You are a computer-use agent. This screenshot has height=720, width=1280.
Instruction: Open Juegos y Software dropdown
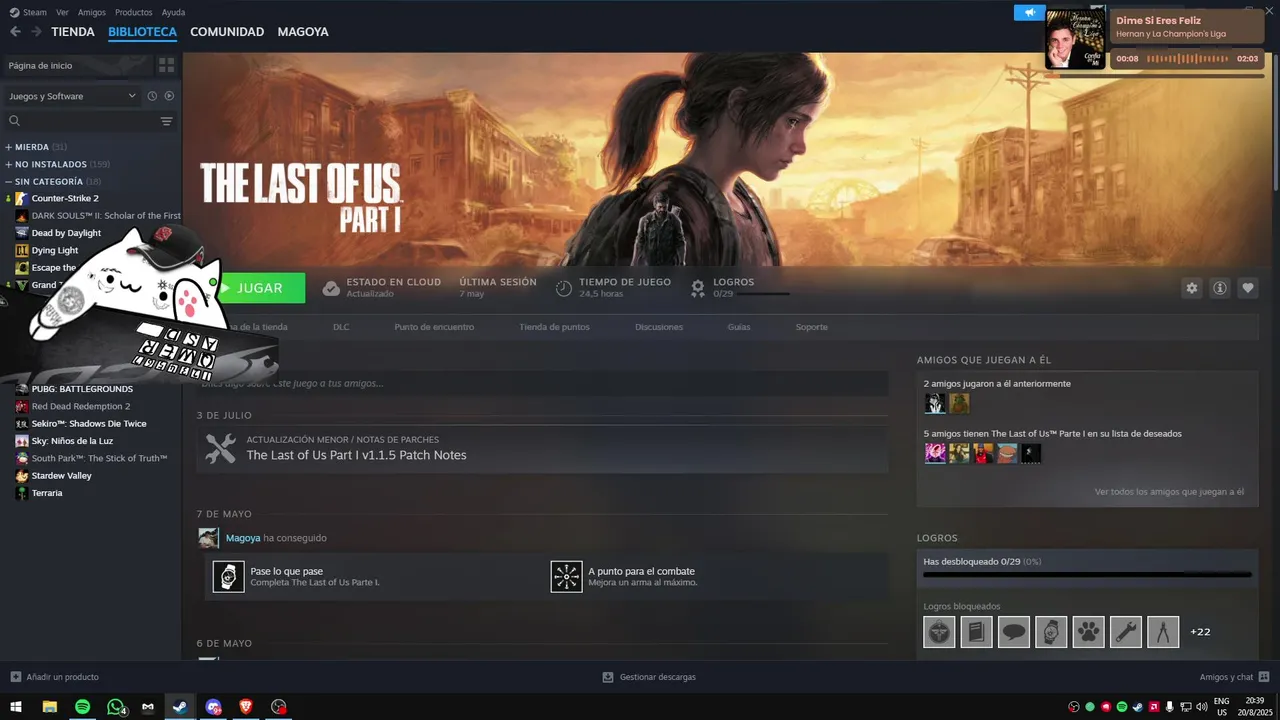[72, 96]
